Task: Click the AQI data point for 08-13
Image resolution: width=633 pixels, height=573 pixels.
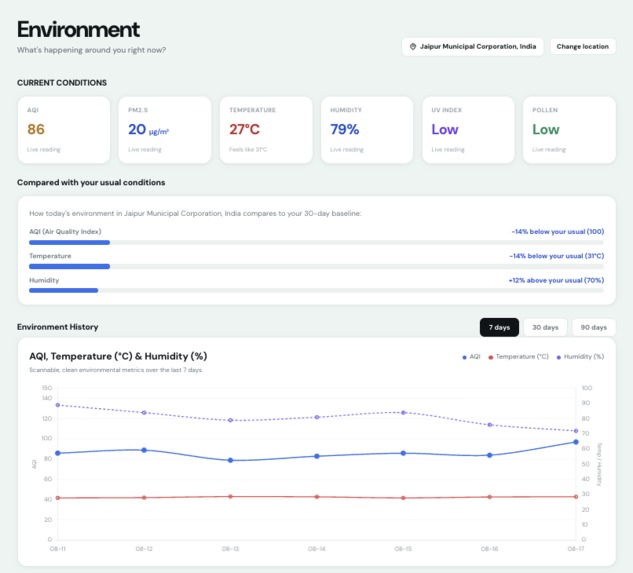Action: (x=231, y=460)
